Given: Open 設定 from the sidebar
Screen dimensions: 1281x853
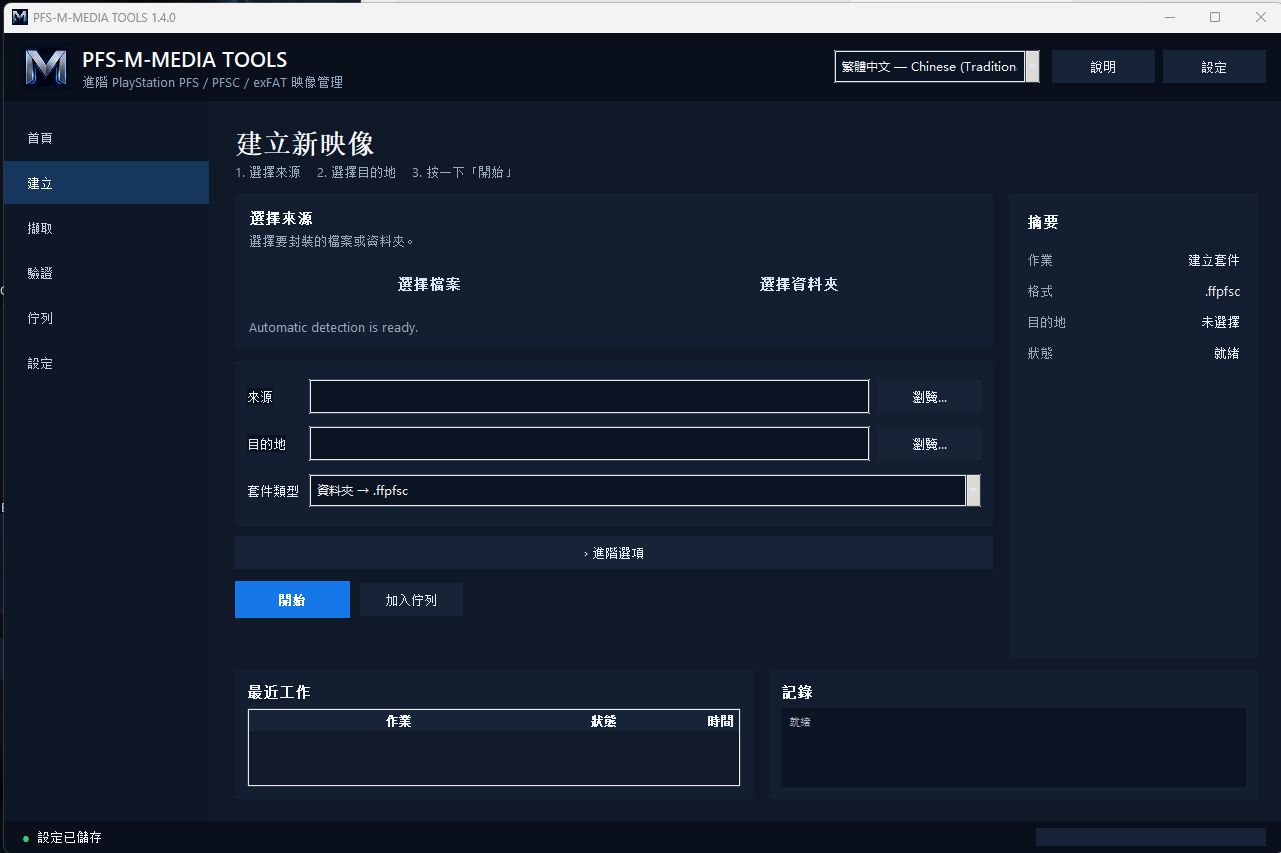Looking at the screenshot, I should click(x=106, y=363).
